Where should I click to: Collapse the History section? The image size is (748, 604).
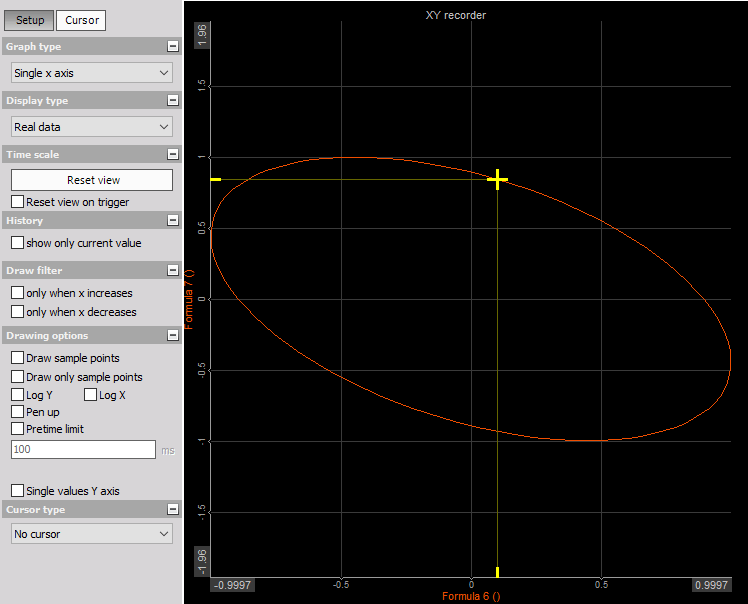(173, 220)
